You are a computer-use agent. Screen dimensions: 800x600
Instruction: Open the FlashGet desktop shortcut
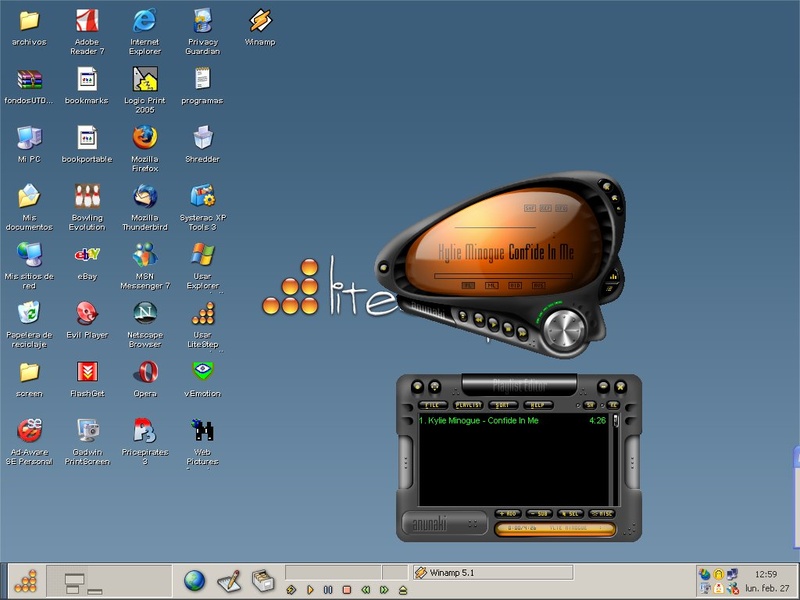pos(87,372)
